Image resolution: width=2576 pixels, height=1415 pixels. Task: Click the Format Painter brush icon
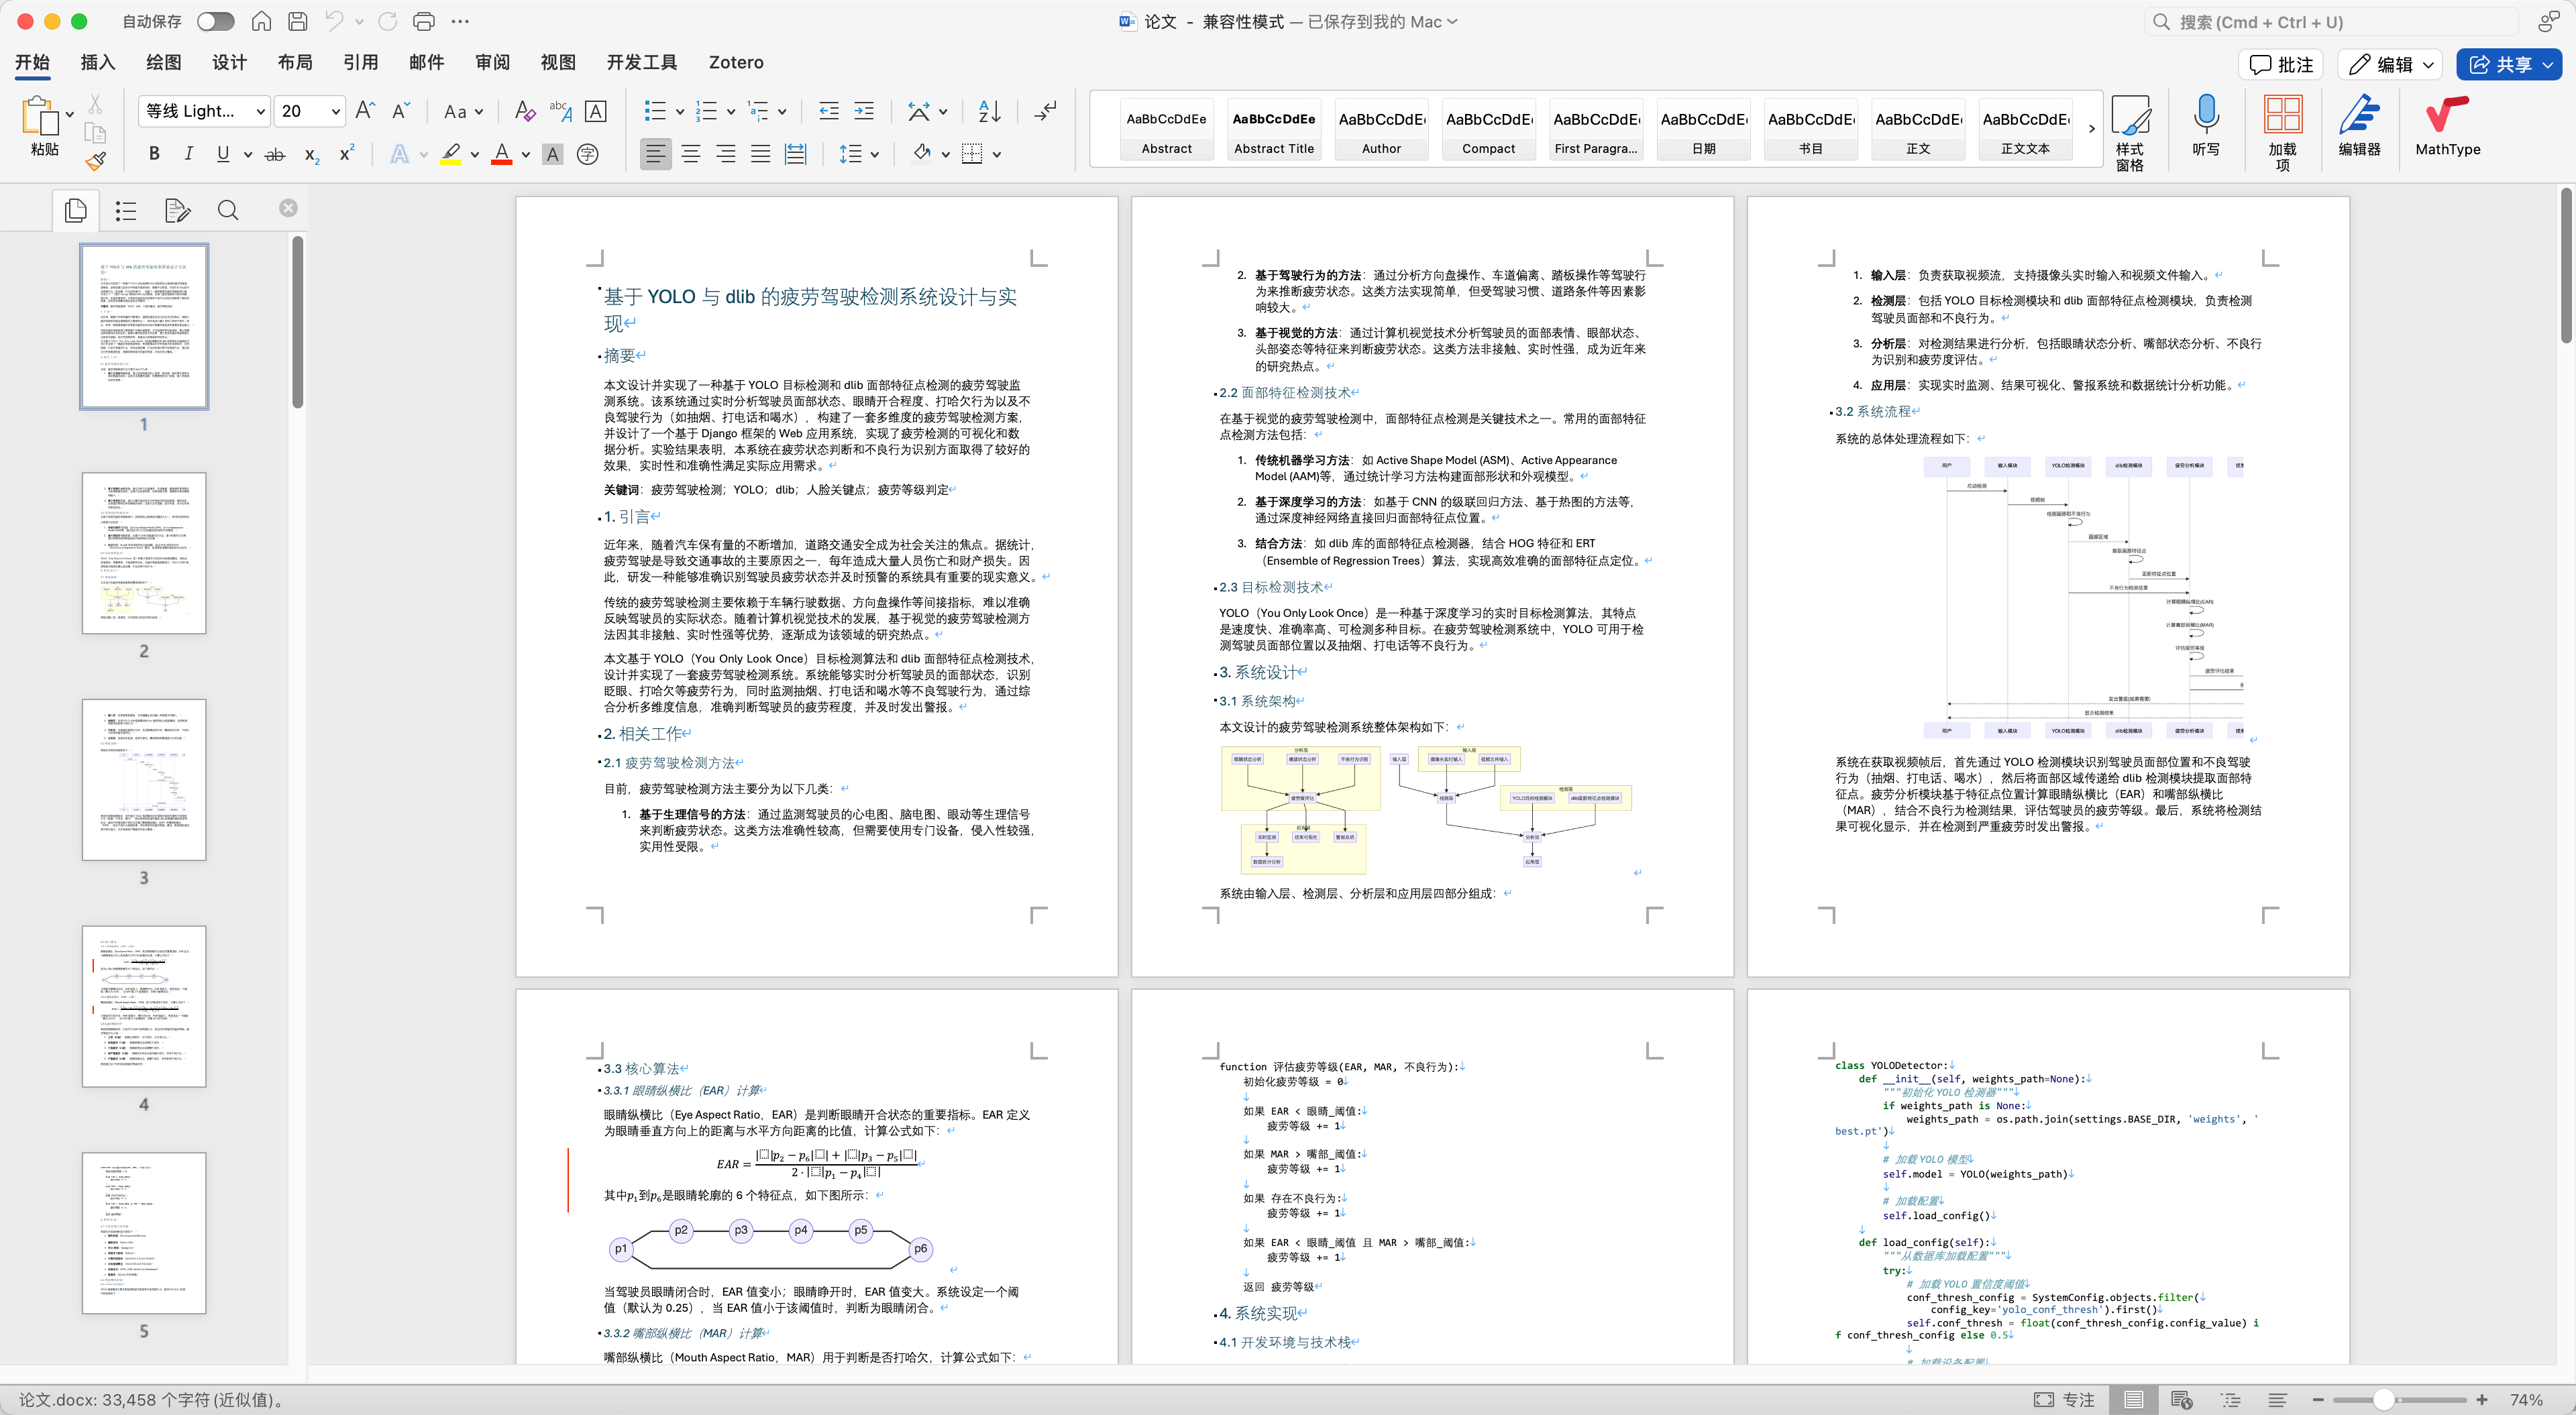click(x=95, y=161)
